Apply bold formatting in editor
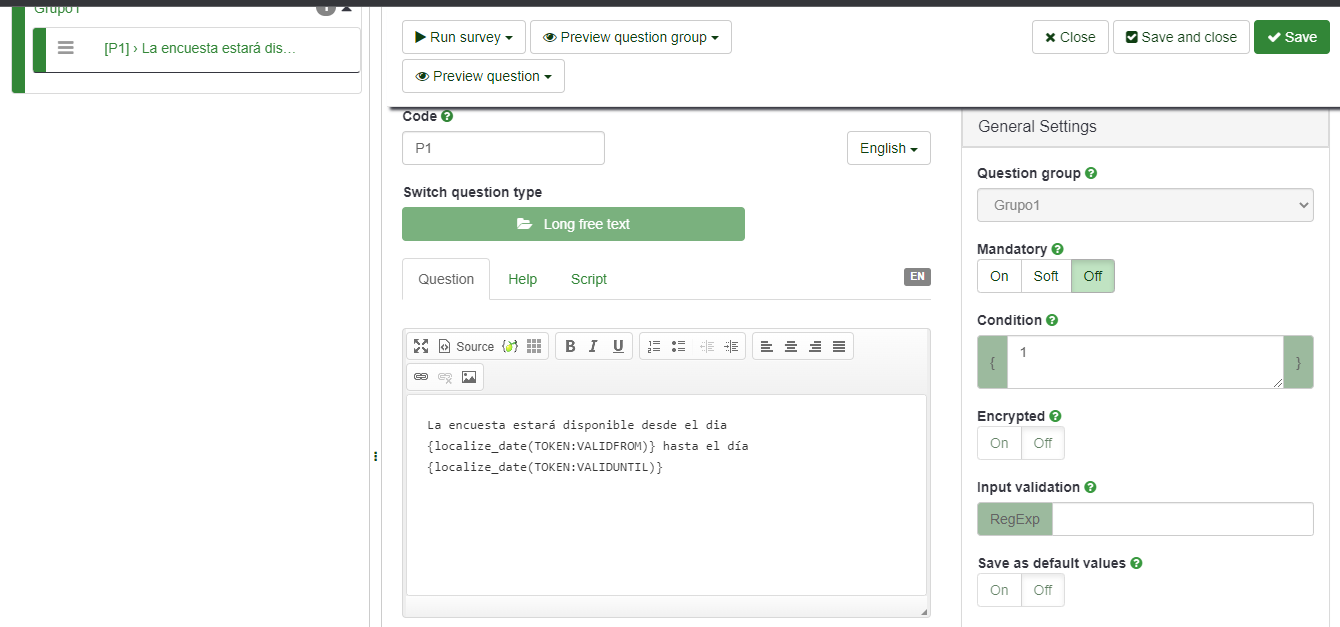 pyautogui.click(x=570, y=346)
